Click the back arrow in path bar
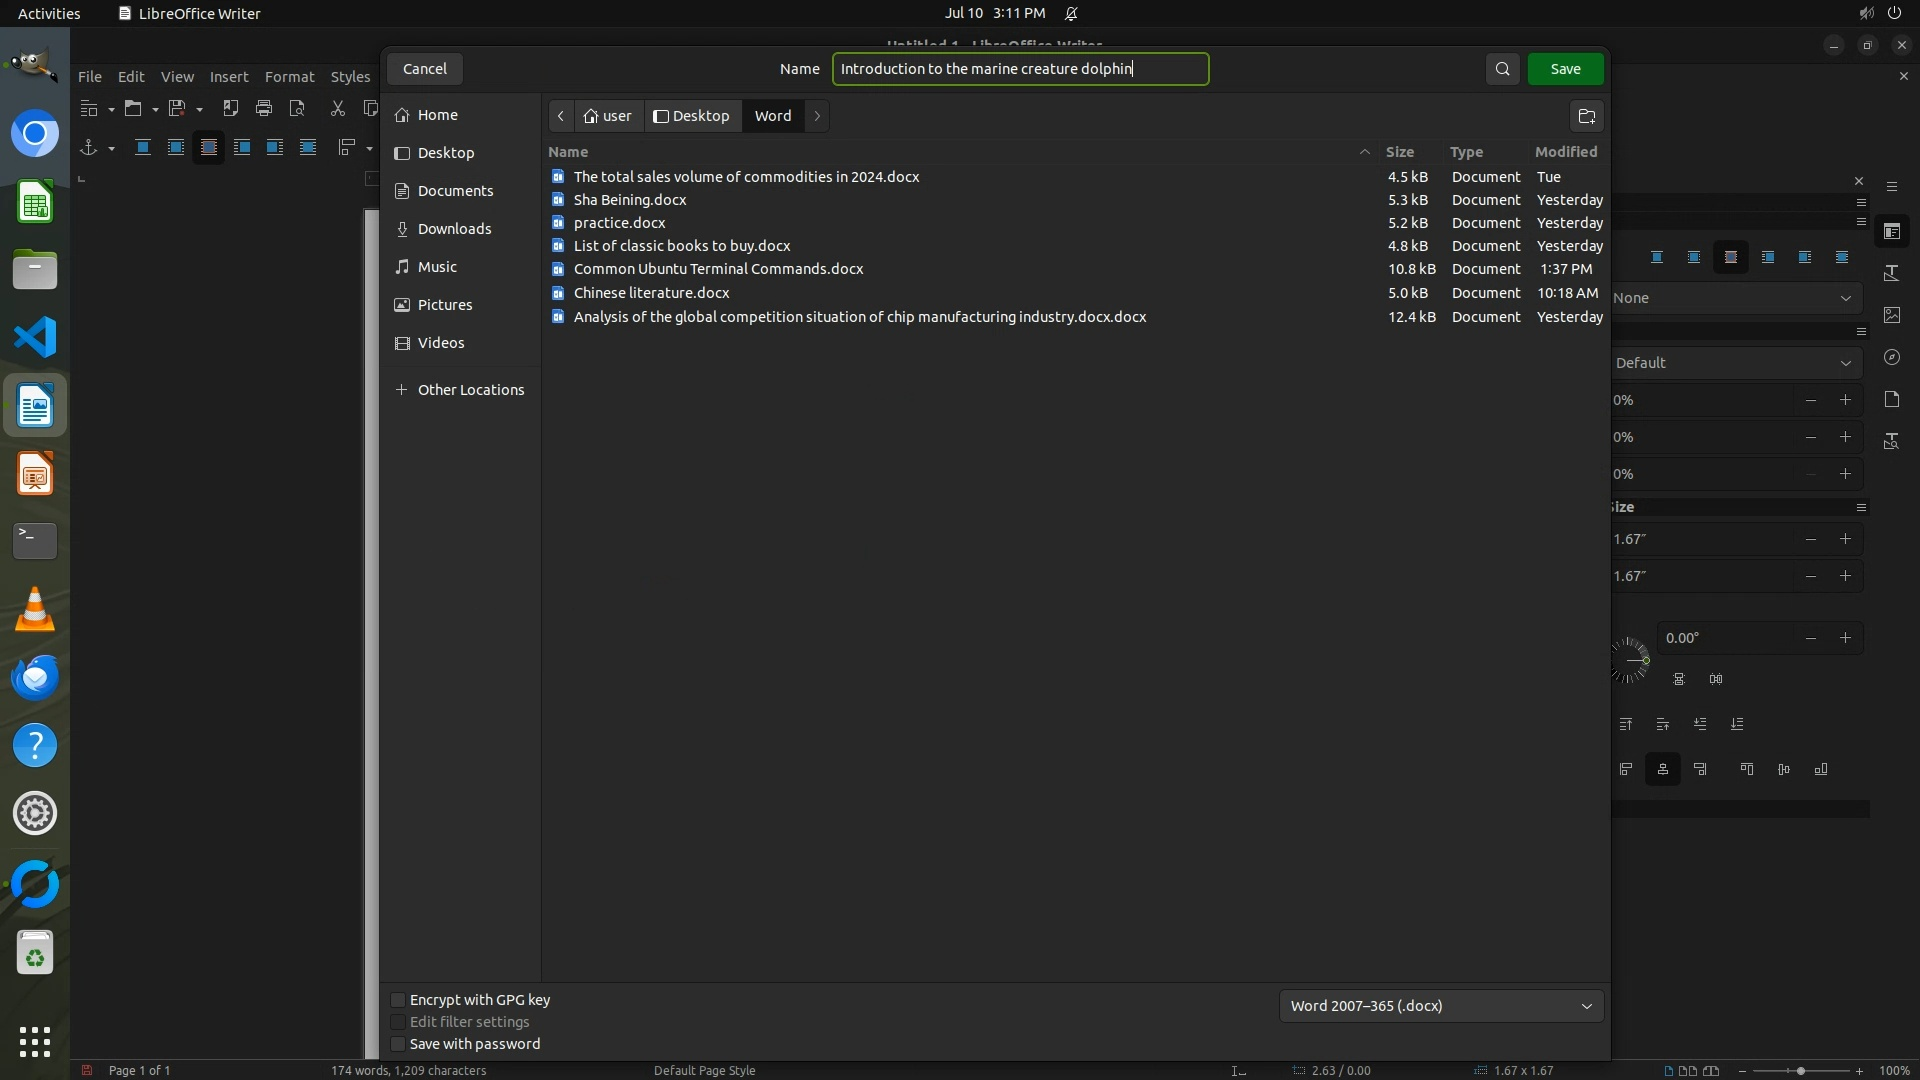Screen dimensions: 1920x1080 (561, 116)
